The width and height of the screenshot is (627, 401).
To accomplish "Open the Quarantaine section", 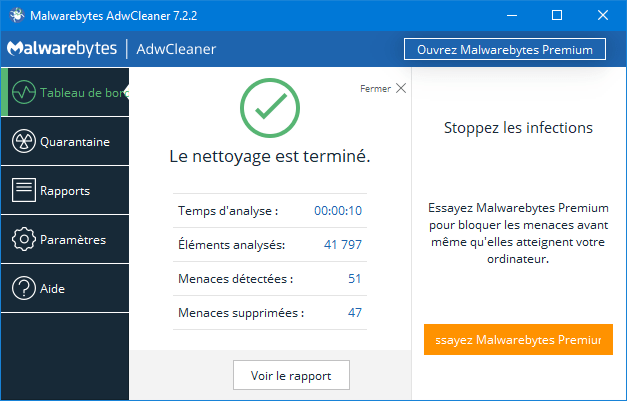I will 65,142.
